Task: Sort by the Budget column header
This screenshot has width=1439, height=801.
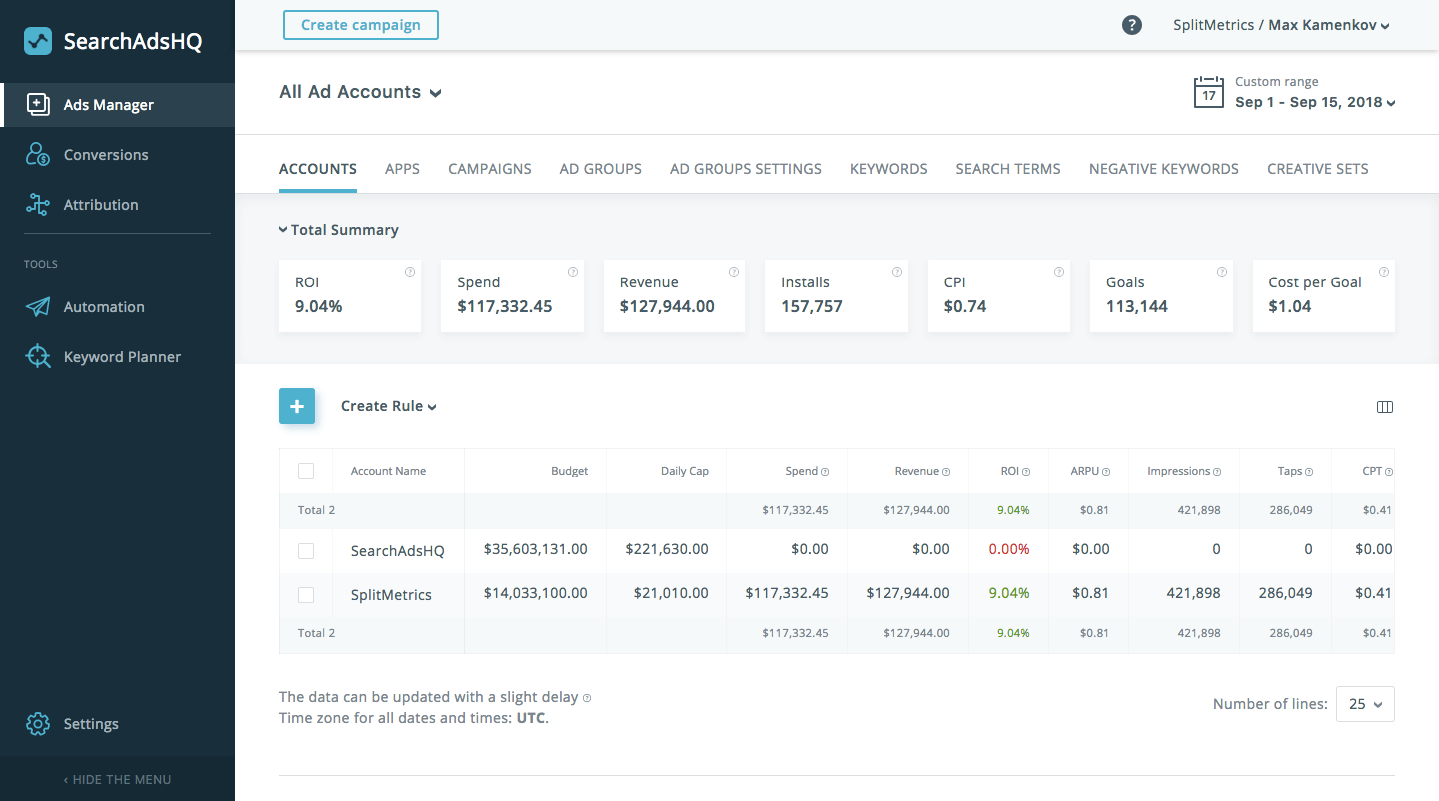Action: [570, 471]
